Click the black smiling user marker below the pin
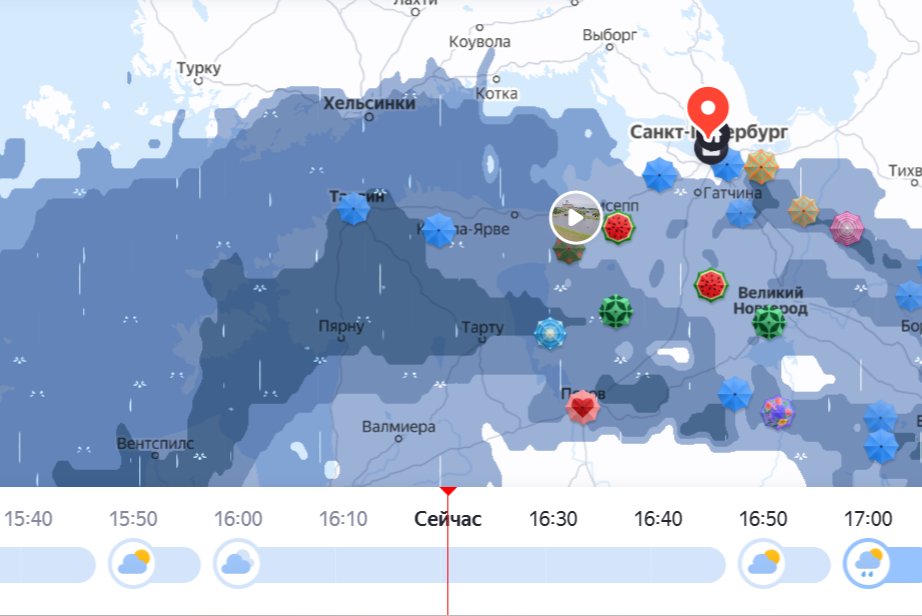922x616 pixels. pos(711,148)
